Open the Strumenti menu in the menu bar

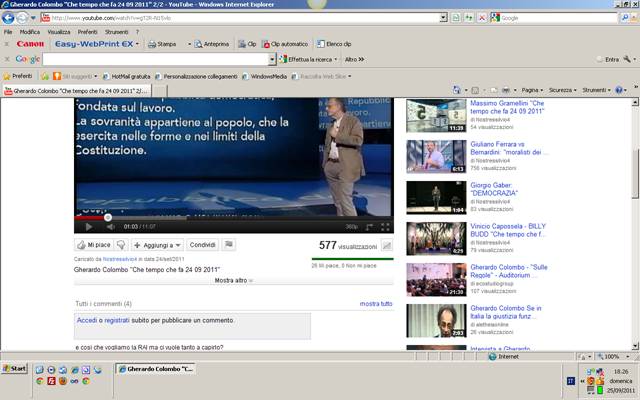[x=116, y=32]
